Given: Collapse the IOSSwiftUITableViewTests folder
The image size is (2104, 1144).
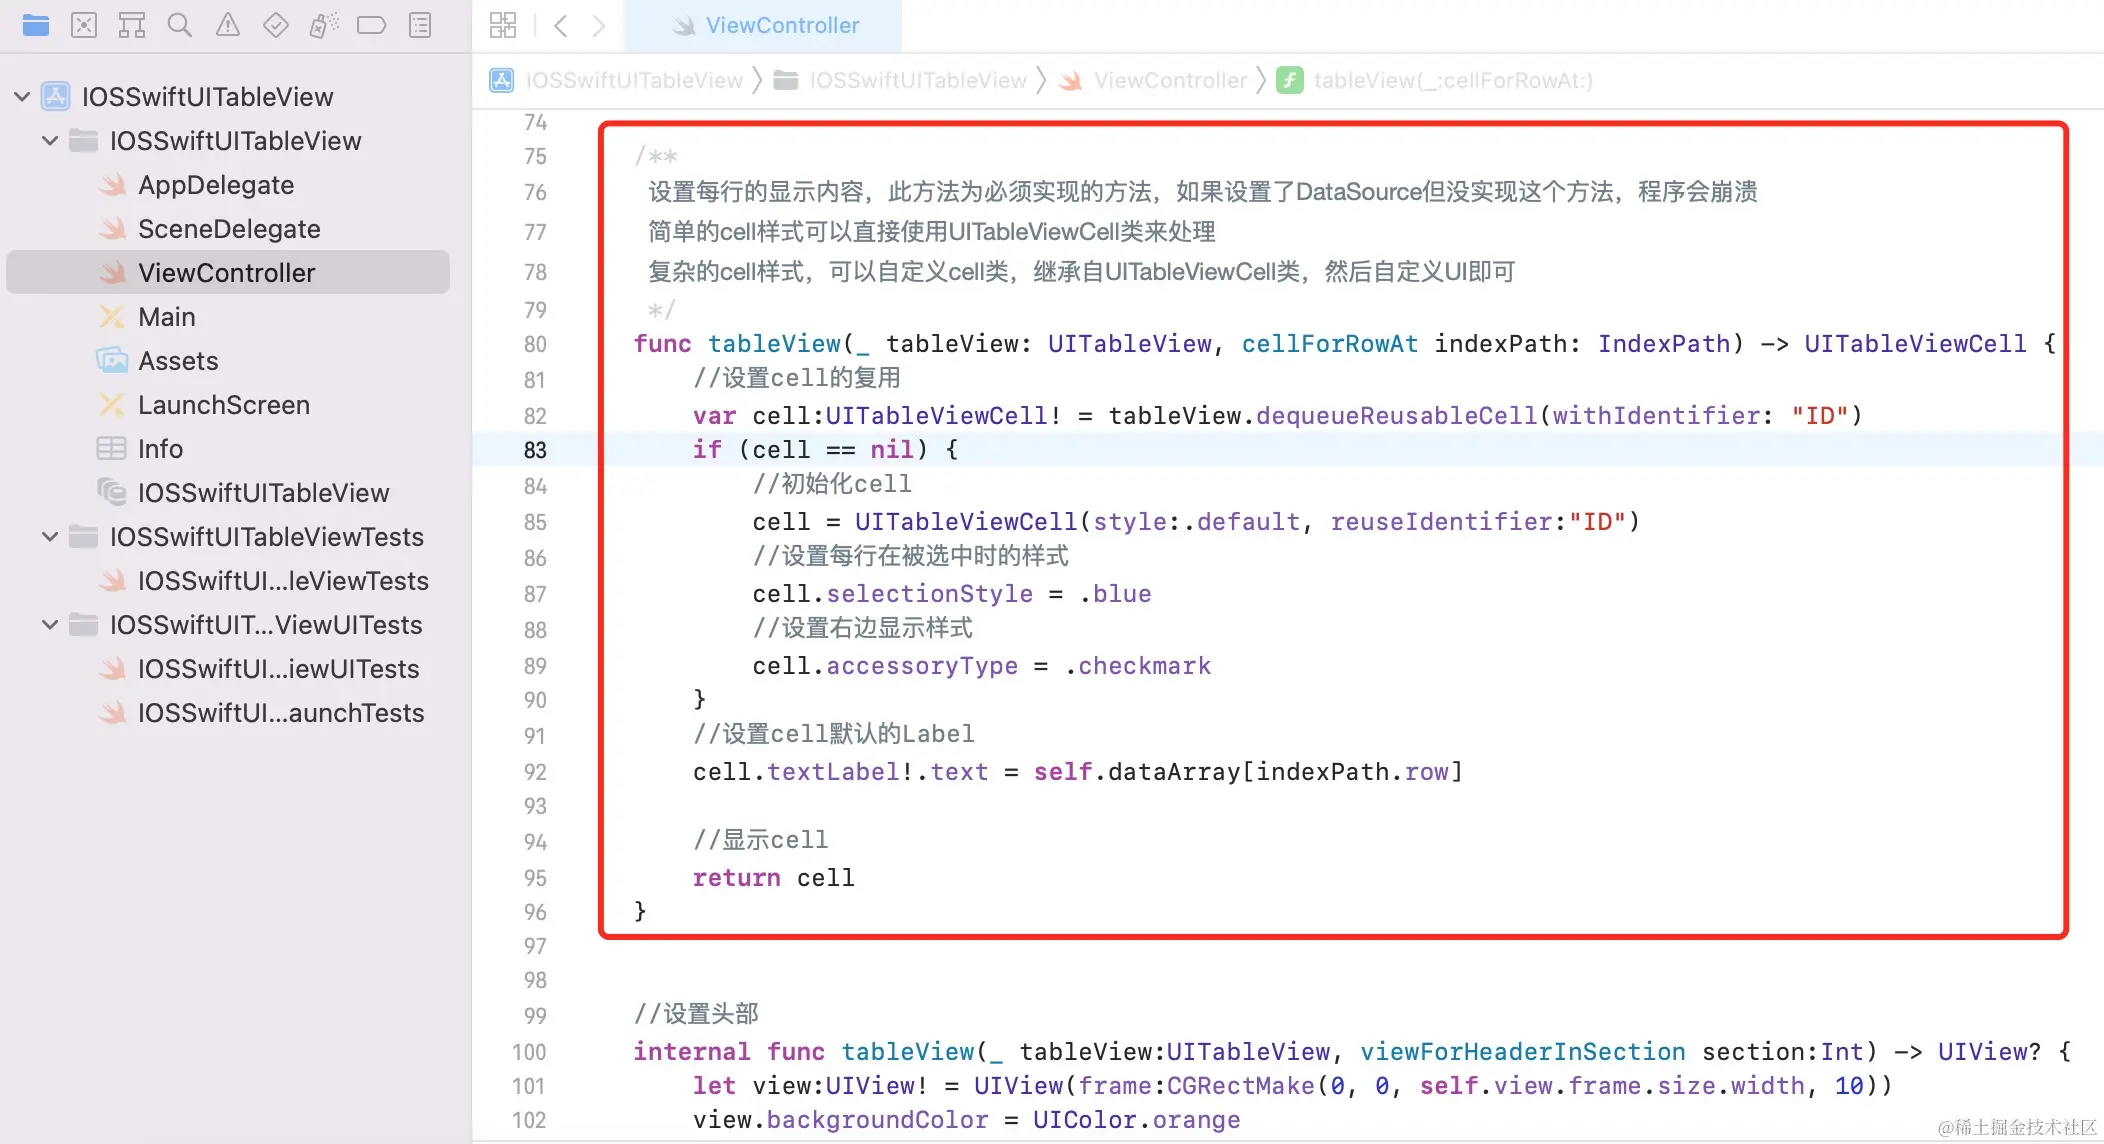Looking at the screenshot, I should (50, 537).
